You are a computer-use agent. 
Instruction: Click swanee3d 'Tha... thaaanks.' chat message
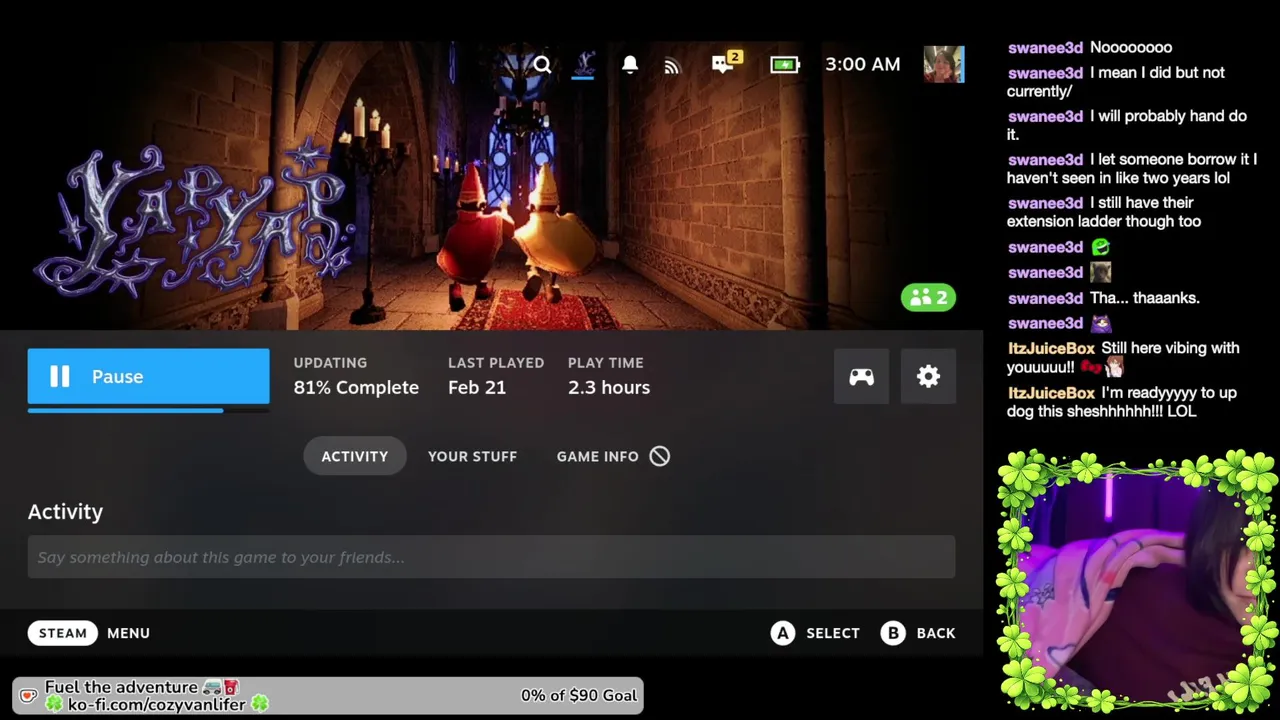(1104, 297)
